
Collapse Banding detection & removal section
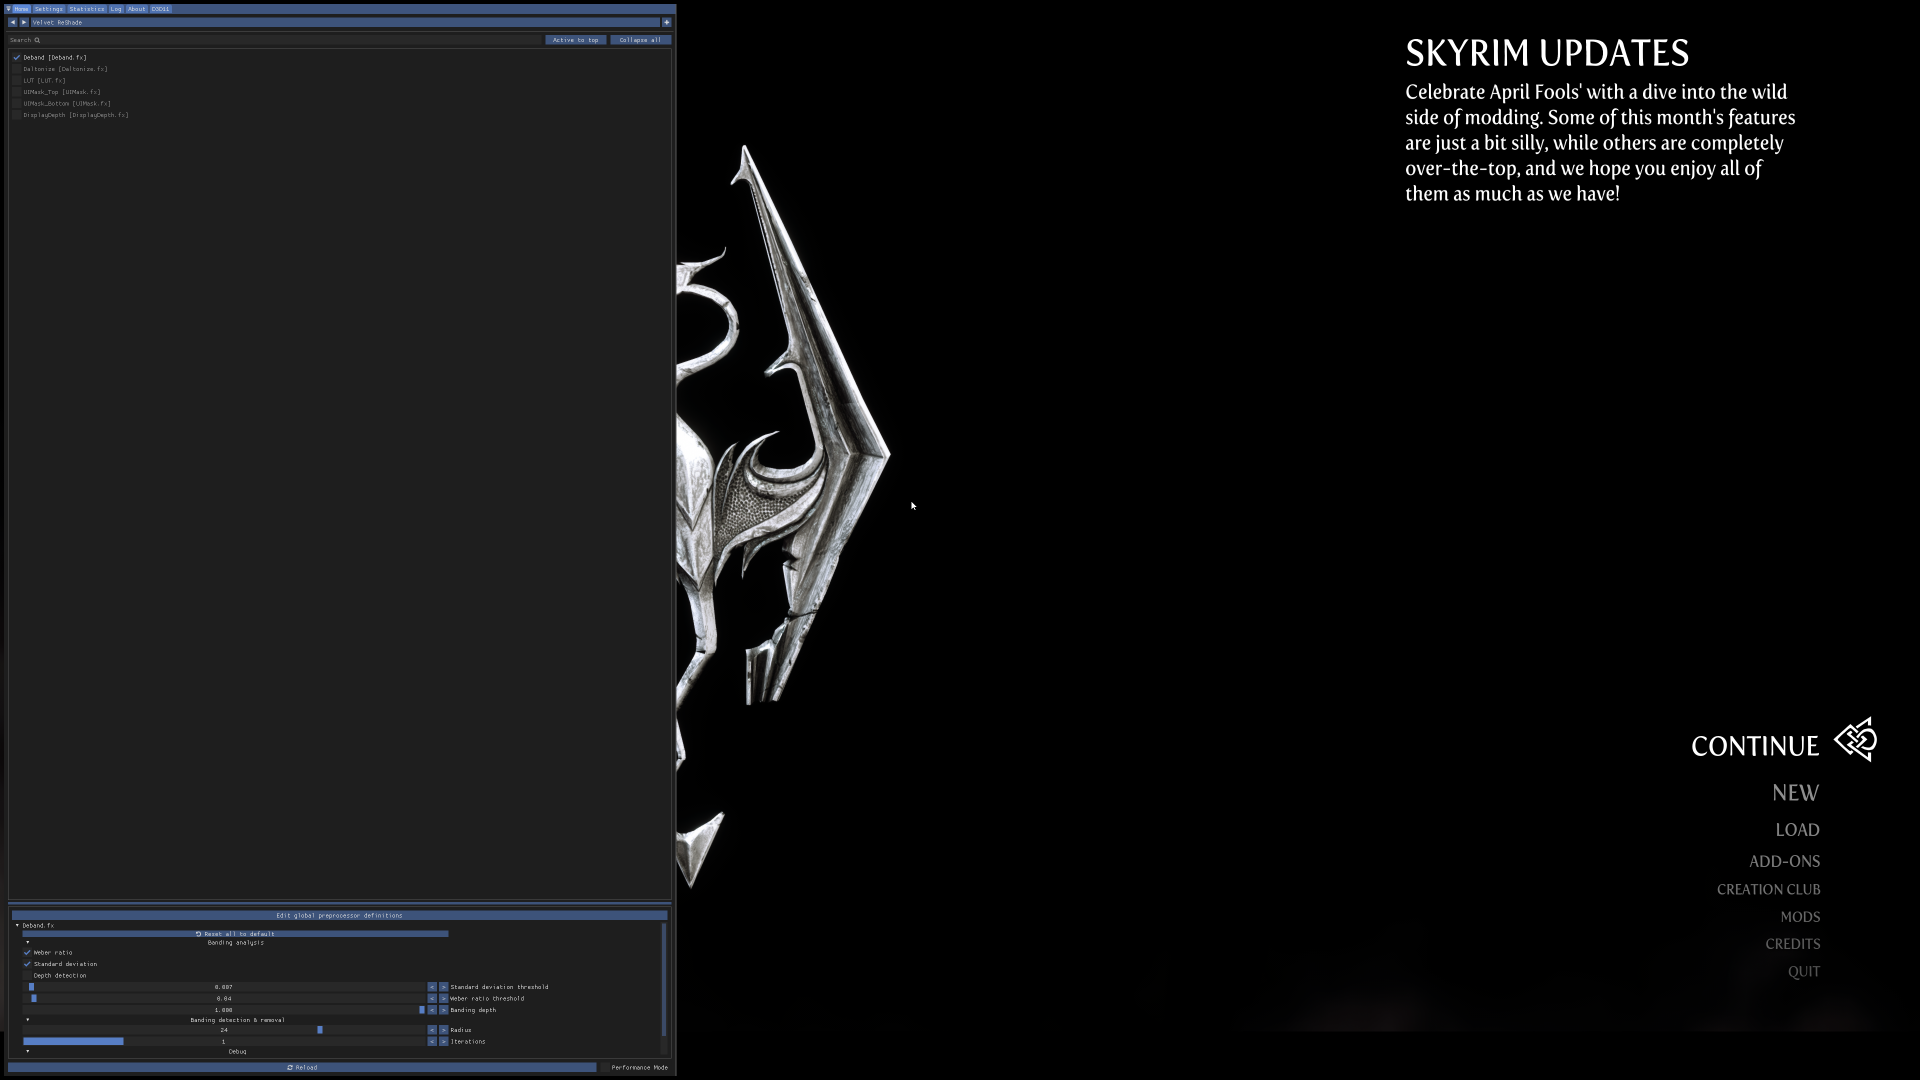(28, 1020)
